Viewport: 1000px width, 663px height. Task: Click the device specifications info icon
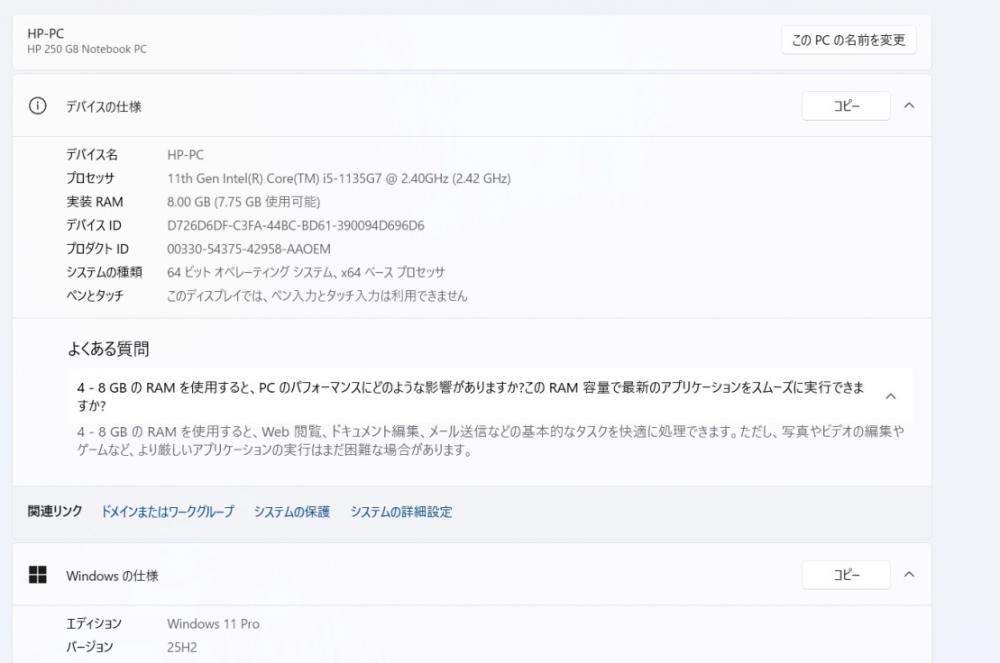[38, 106]
